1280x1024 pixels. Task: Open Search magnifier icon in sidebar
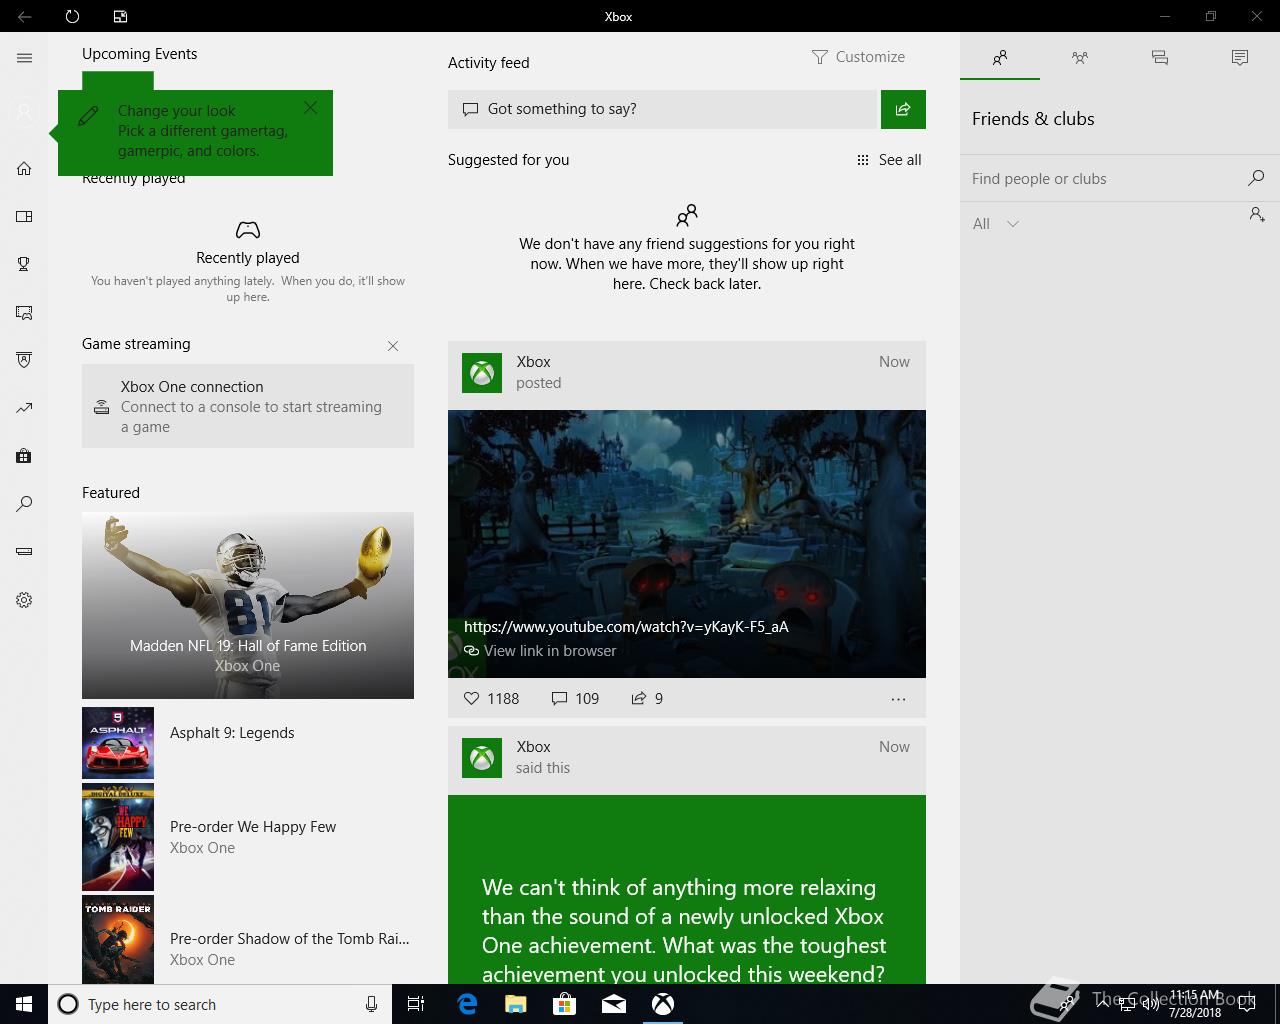(24, 504)
